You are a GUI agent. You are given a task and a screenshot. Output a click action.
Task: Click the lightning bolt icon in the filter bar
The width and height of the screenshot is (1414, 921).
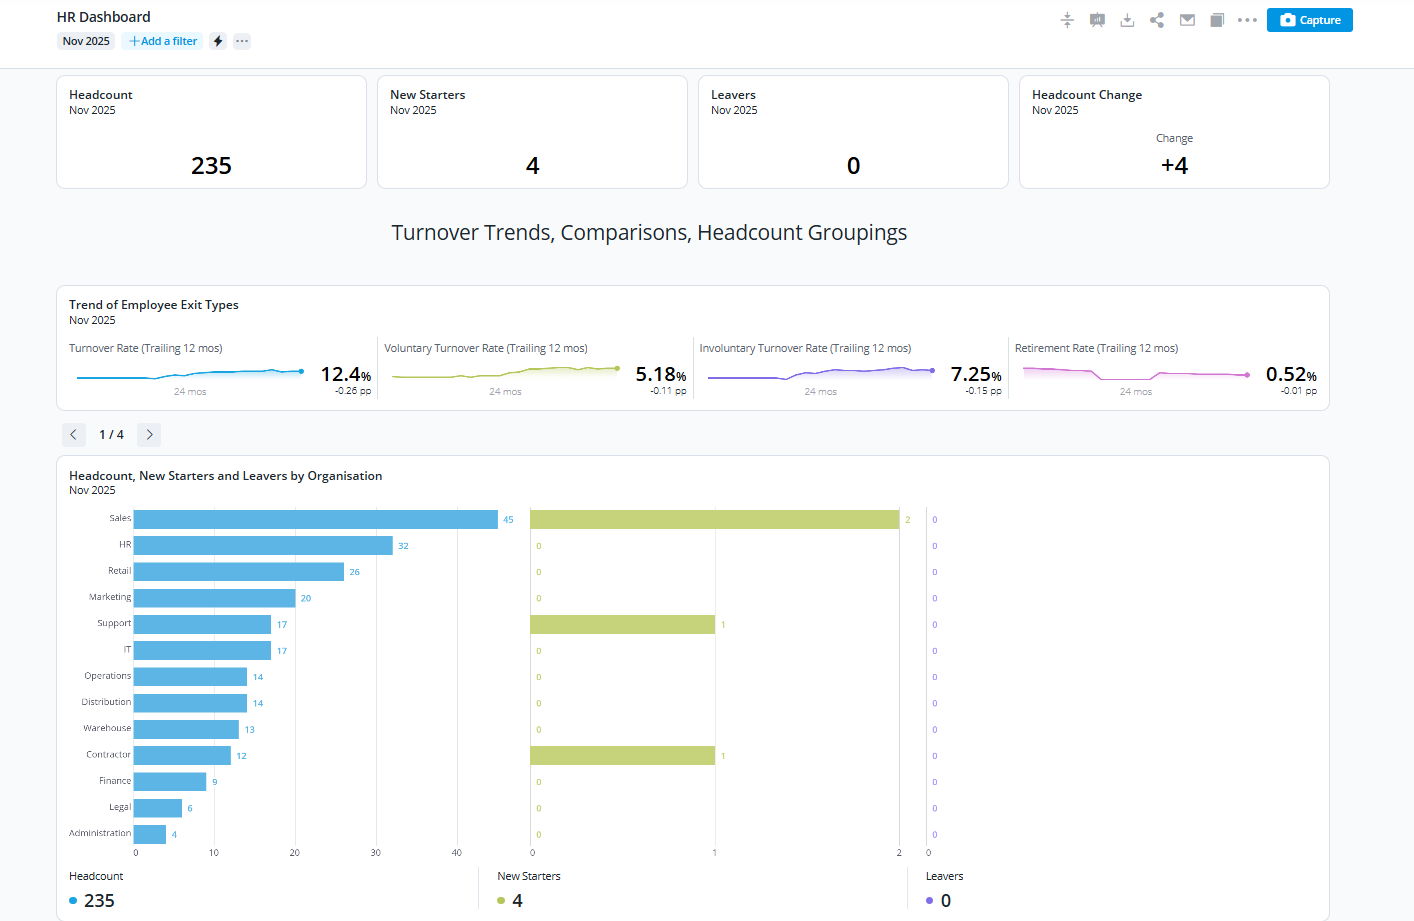(x=217, y=40)
